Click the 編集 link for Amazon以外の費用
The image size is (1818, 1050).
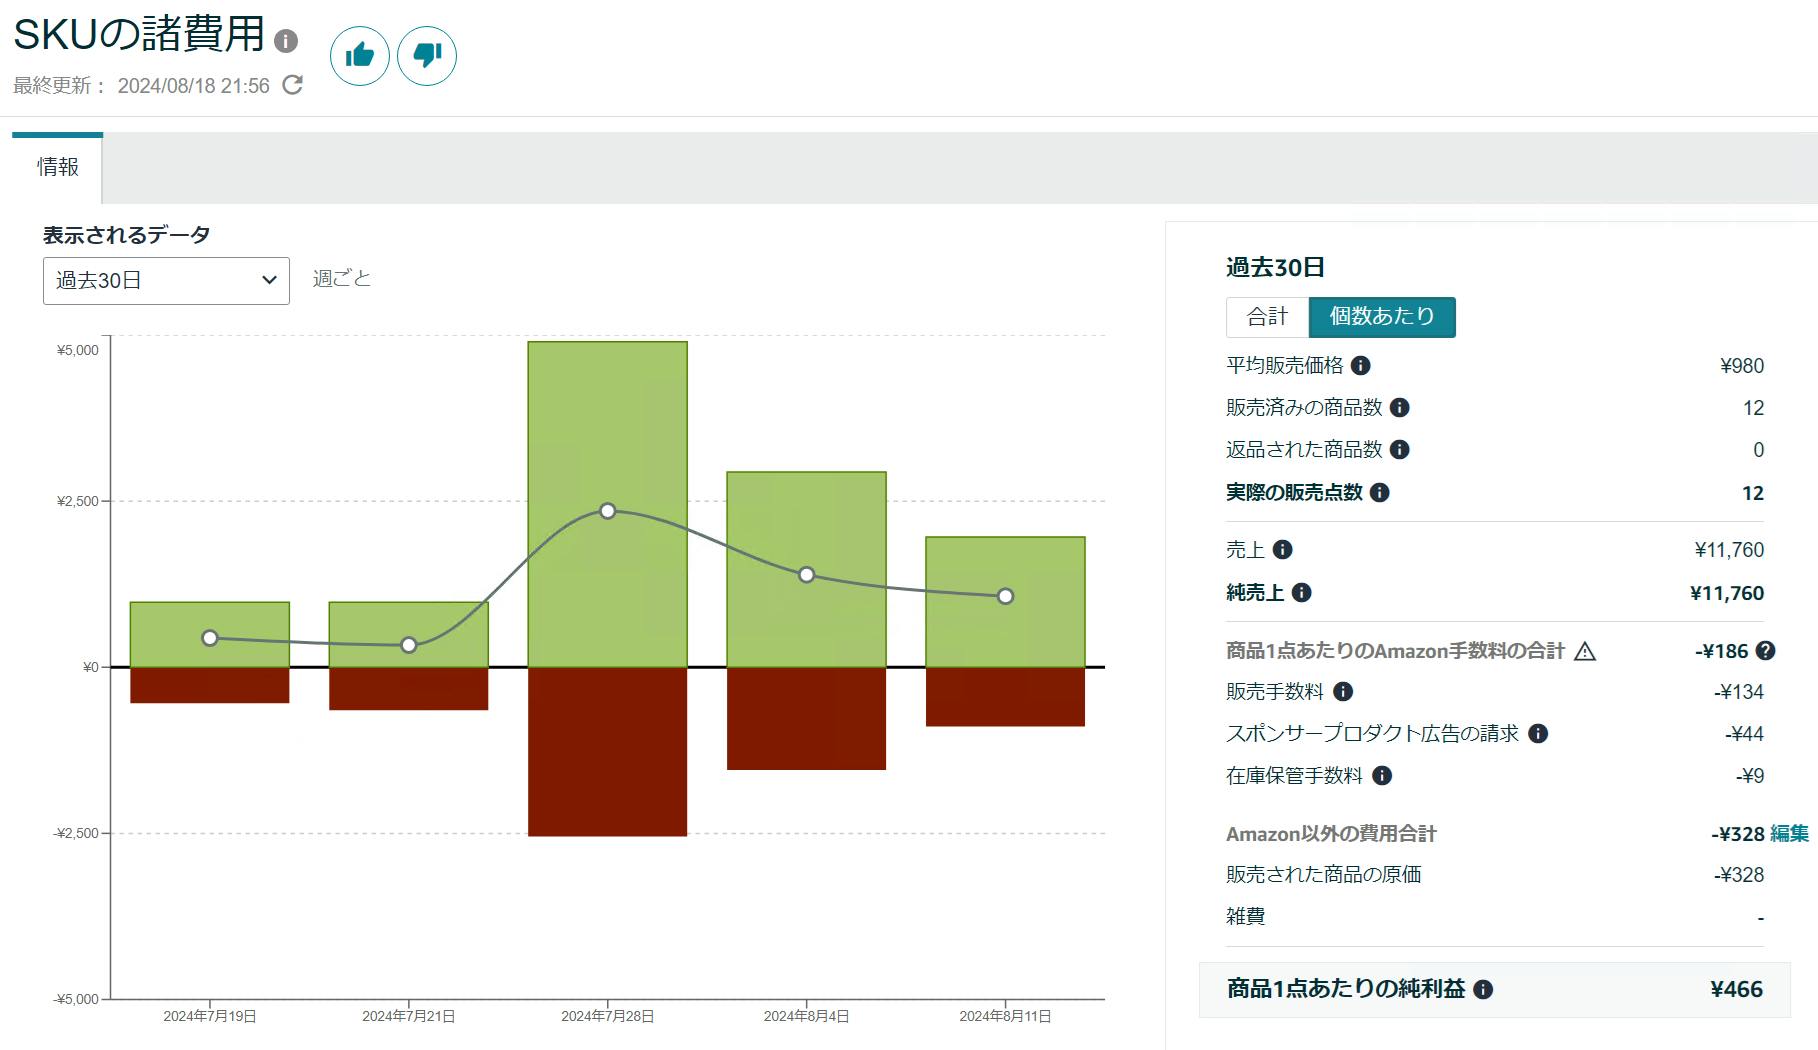click(x=1789, y=834)
